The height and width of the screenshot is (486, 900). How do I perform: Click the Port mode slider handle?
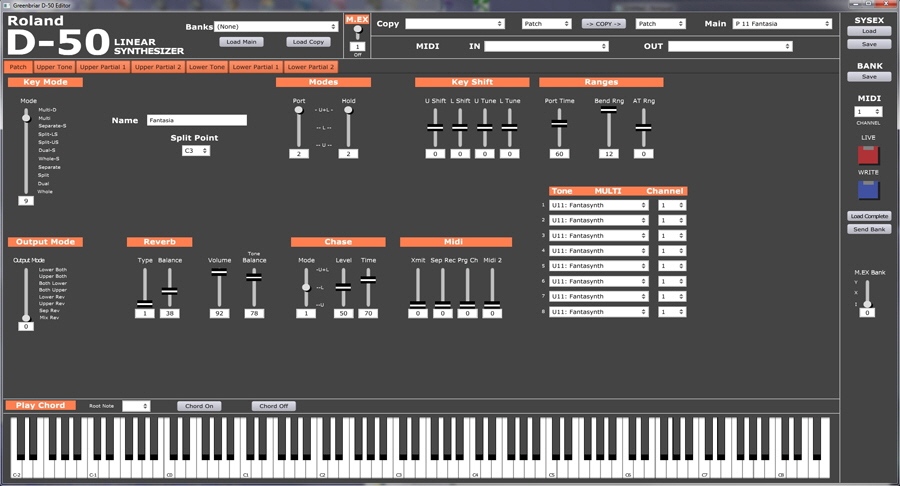point(298,110)
